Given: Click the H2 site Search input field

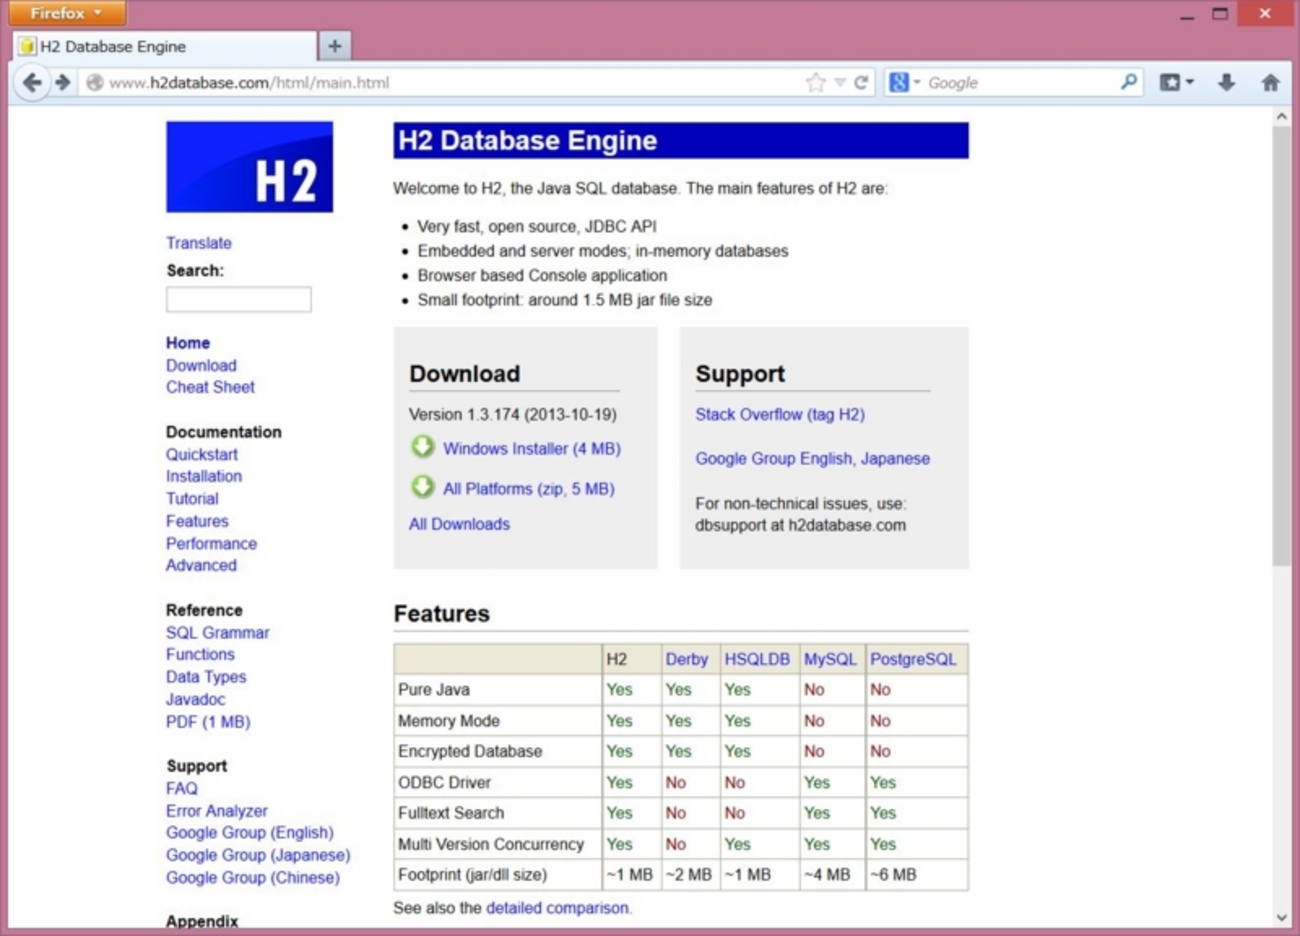Looking at the screenshot, I should 238,299.
